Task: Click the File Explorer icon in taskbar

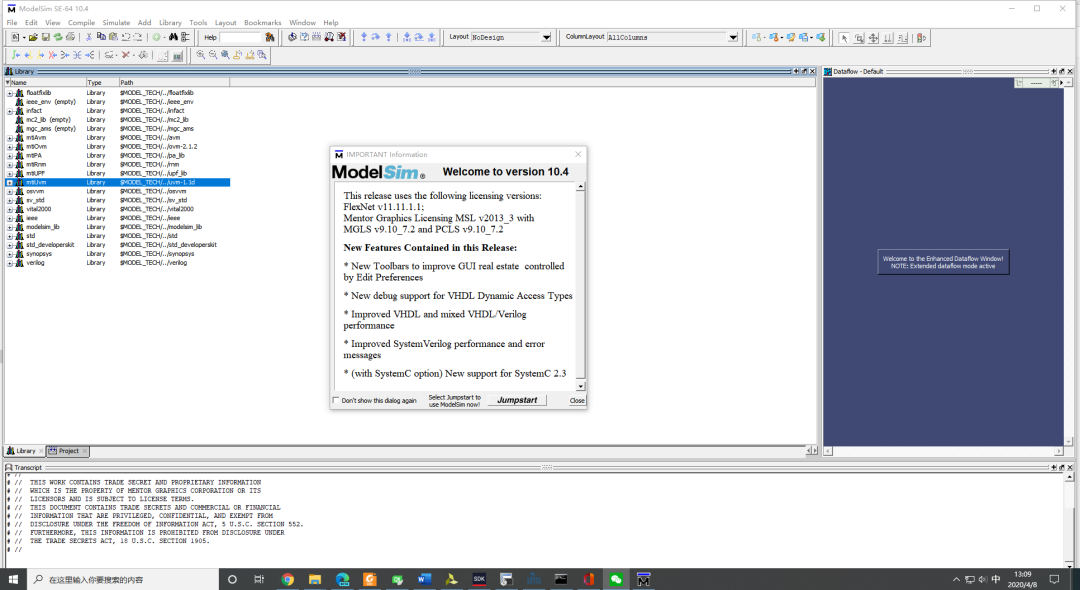Action: tap(315, 580)
